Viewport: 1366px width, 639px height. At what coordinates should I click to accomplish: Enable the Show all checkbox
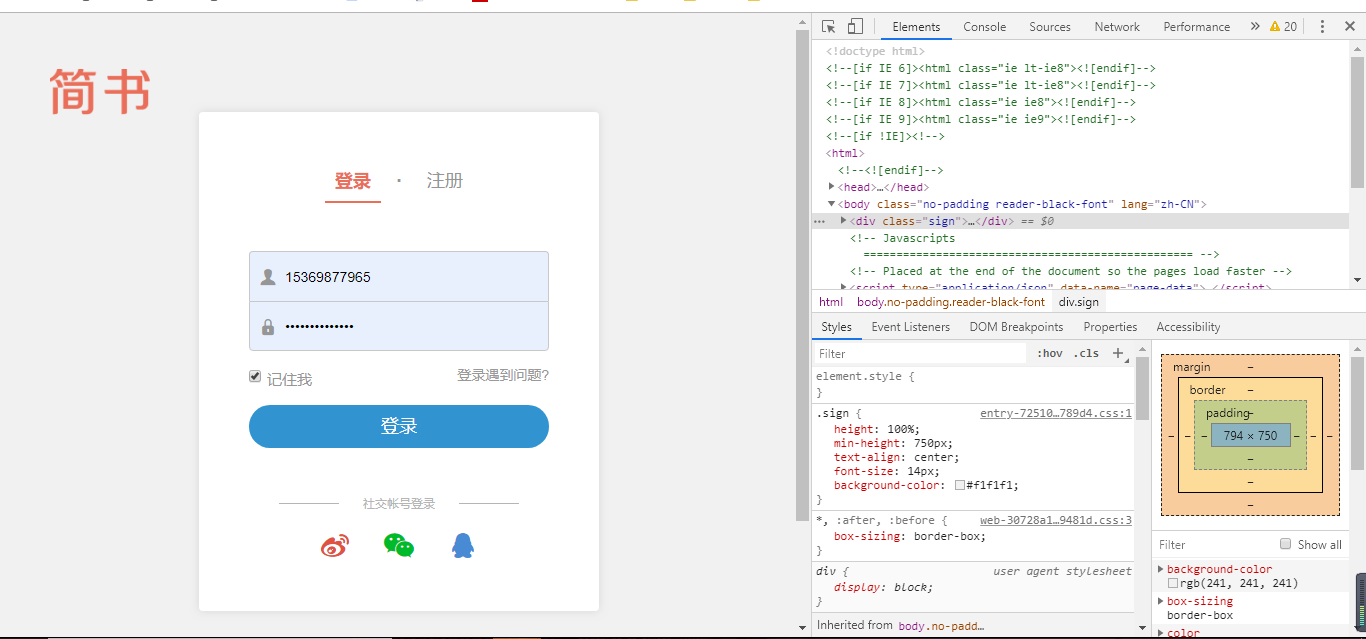coord(1286,544)
